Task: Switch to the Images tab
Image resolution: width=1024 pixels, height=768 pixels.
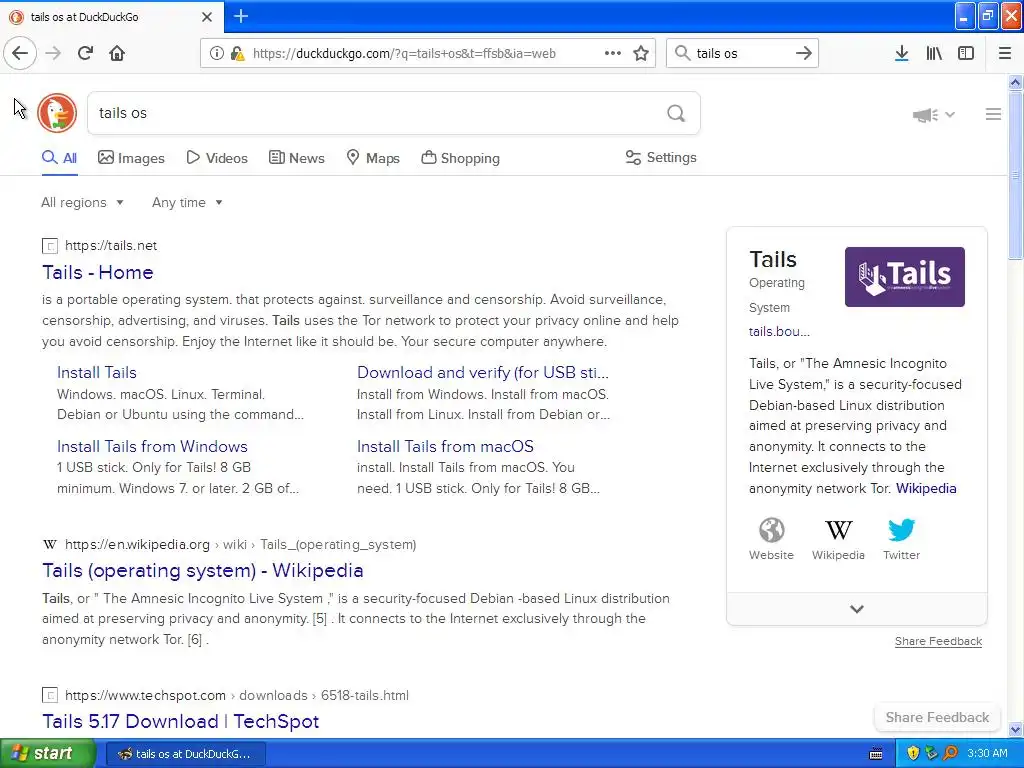Action: point(131,158)
